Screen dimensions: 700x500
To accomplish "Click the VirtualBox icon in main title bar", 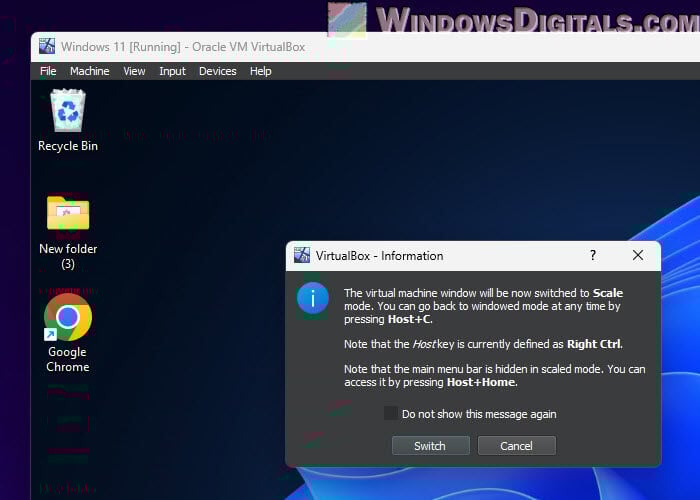I will (x=47, y=46).
